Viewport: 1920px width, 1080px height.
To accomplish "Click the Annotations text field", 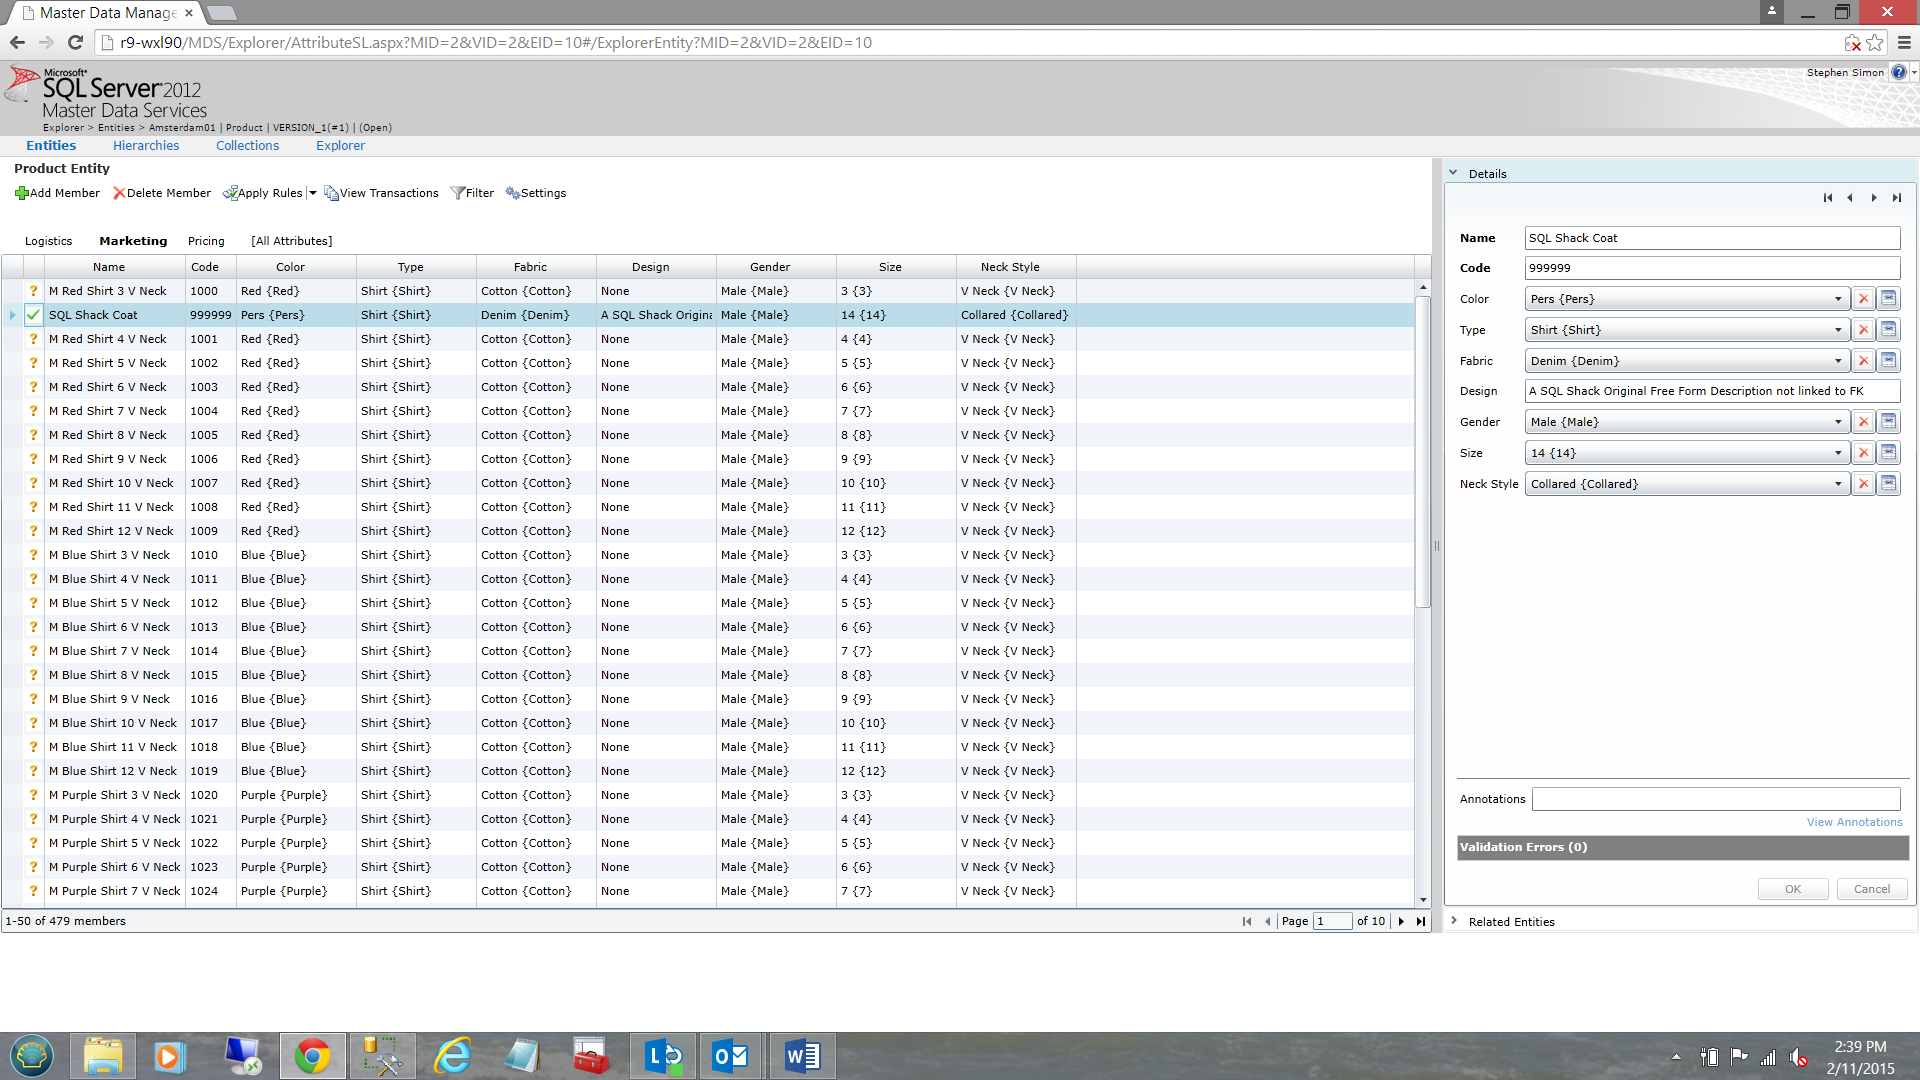I will 1715,799.
